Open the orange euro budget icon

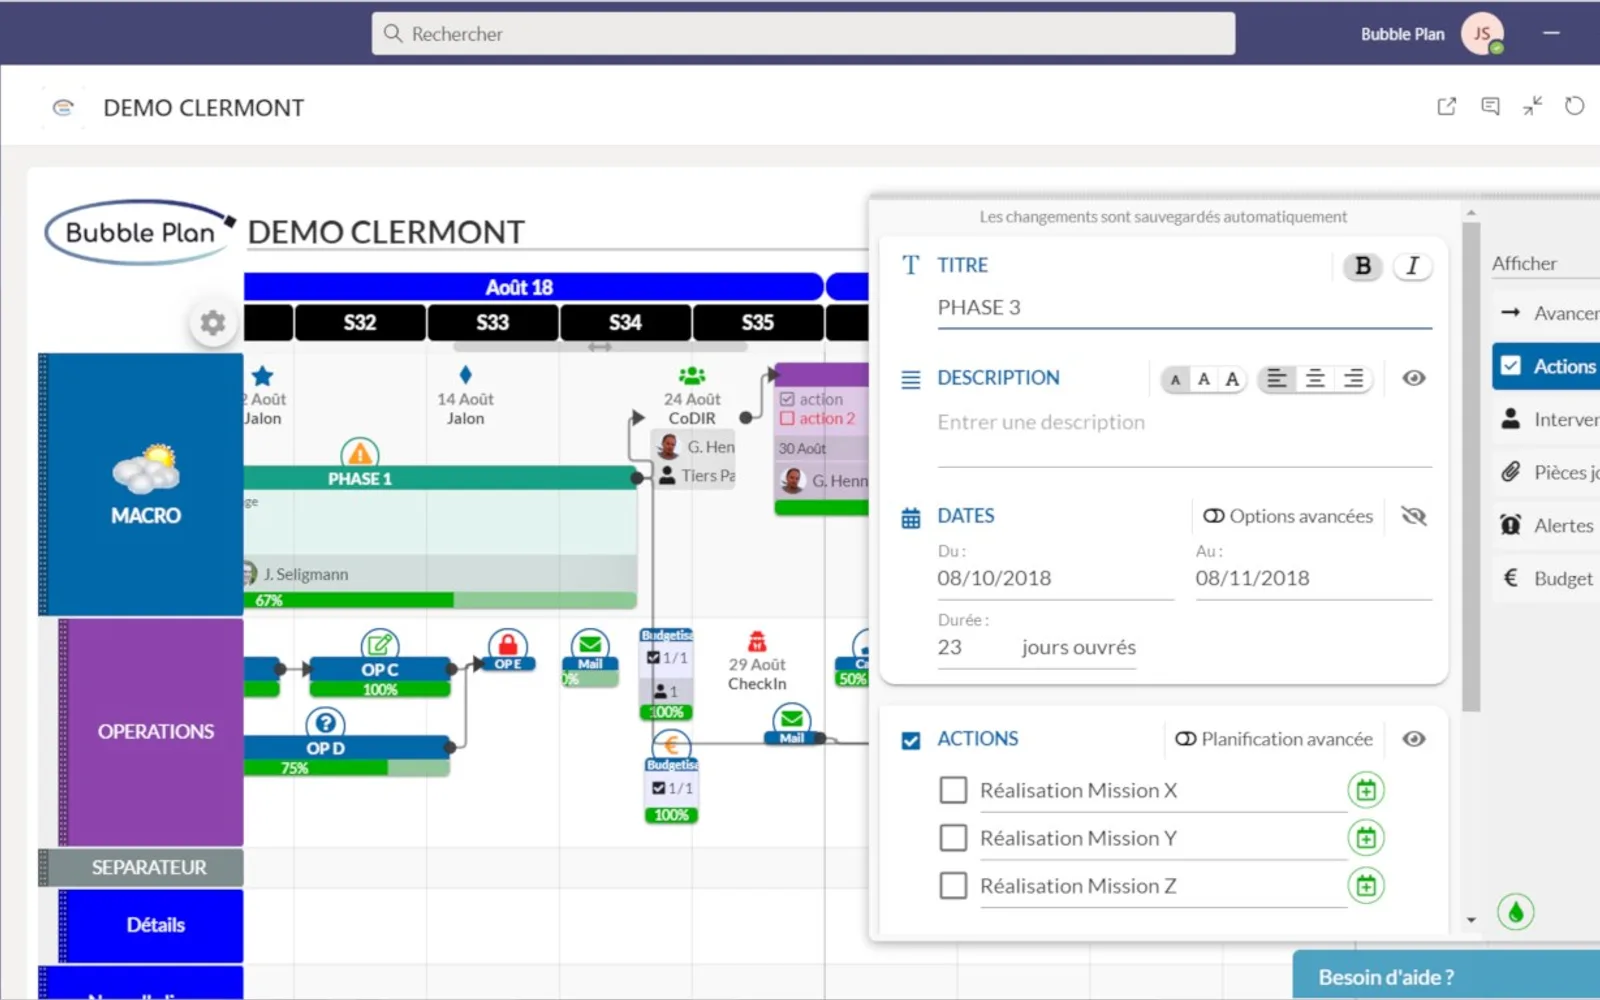pos(671,745)
